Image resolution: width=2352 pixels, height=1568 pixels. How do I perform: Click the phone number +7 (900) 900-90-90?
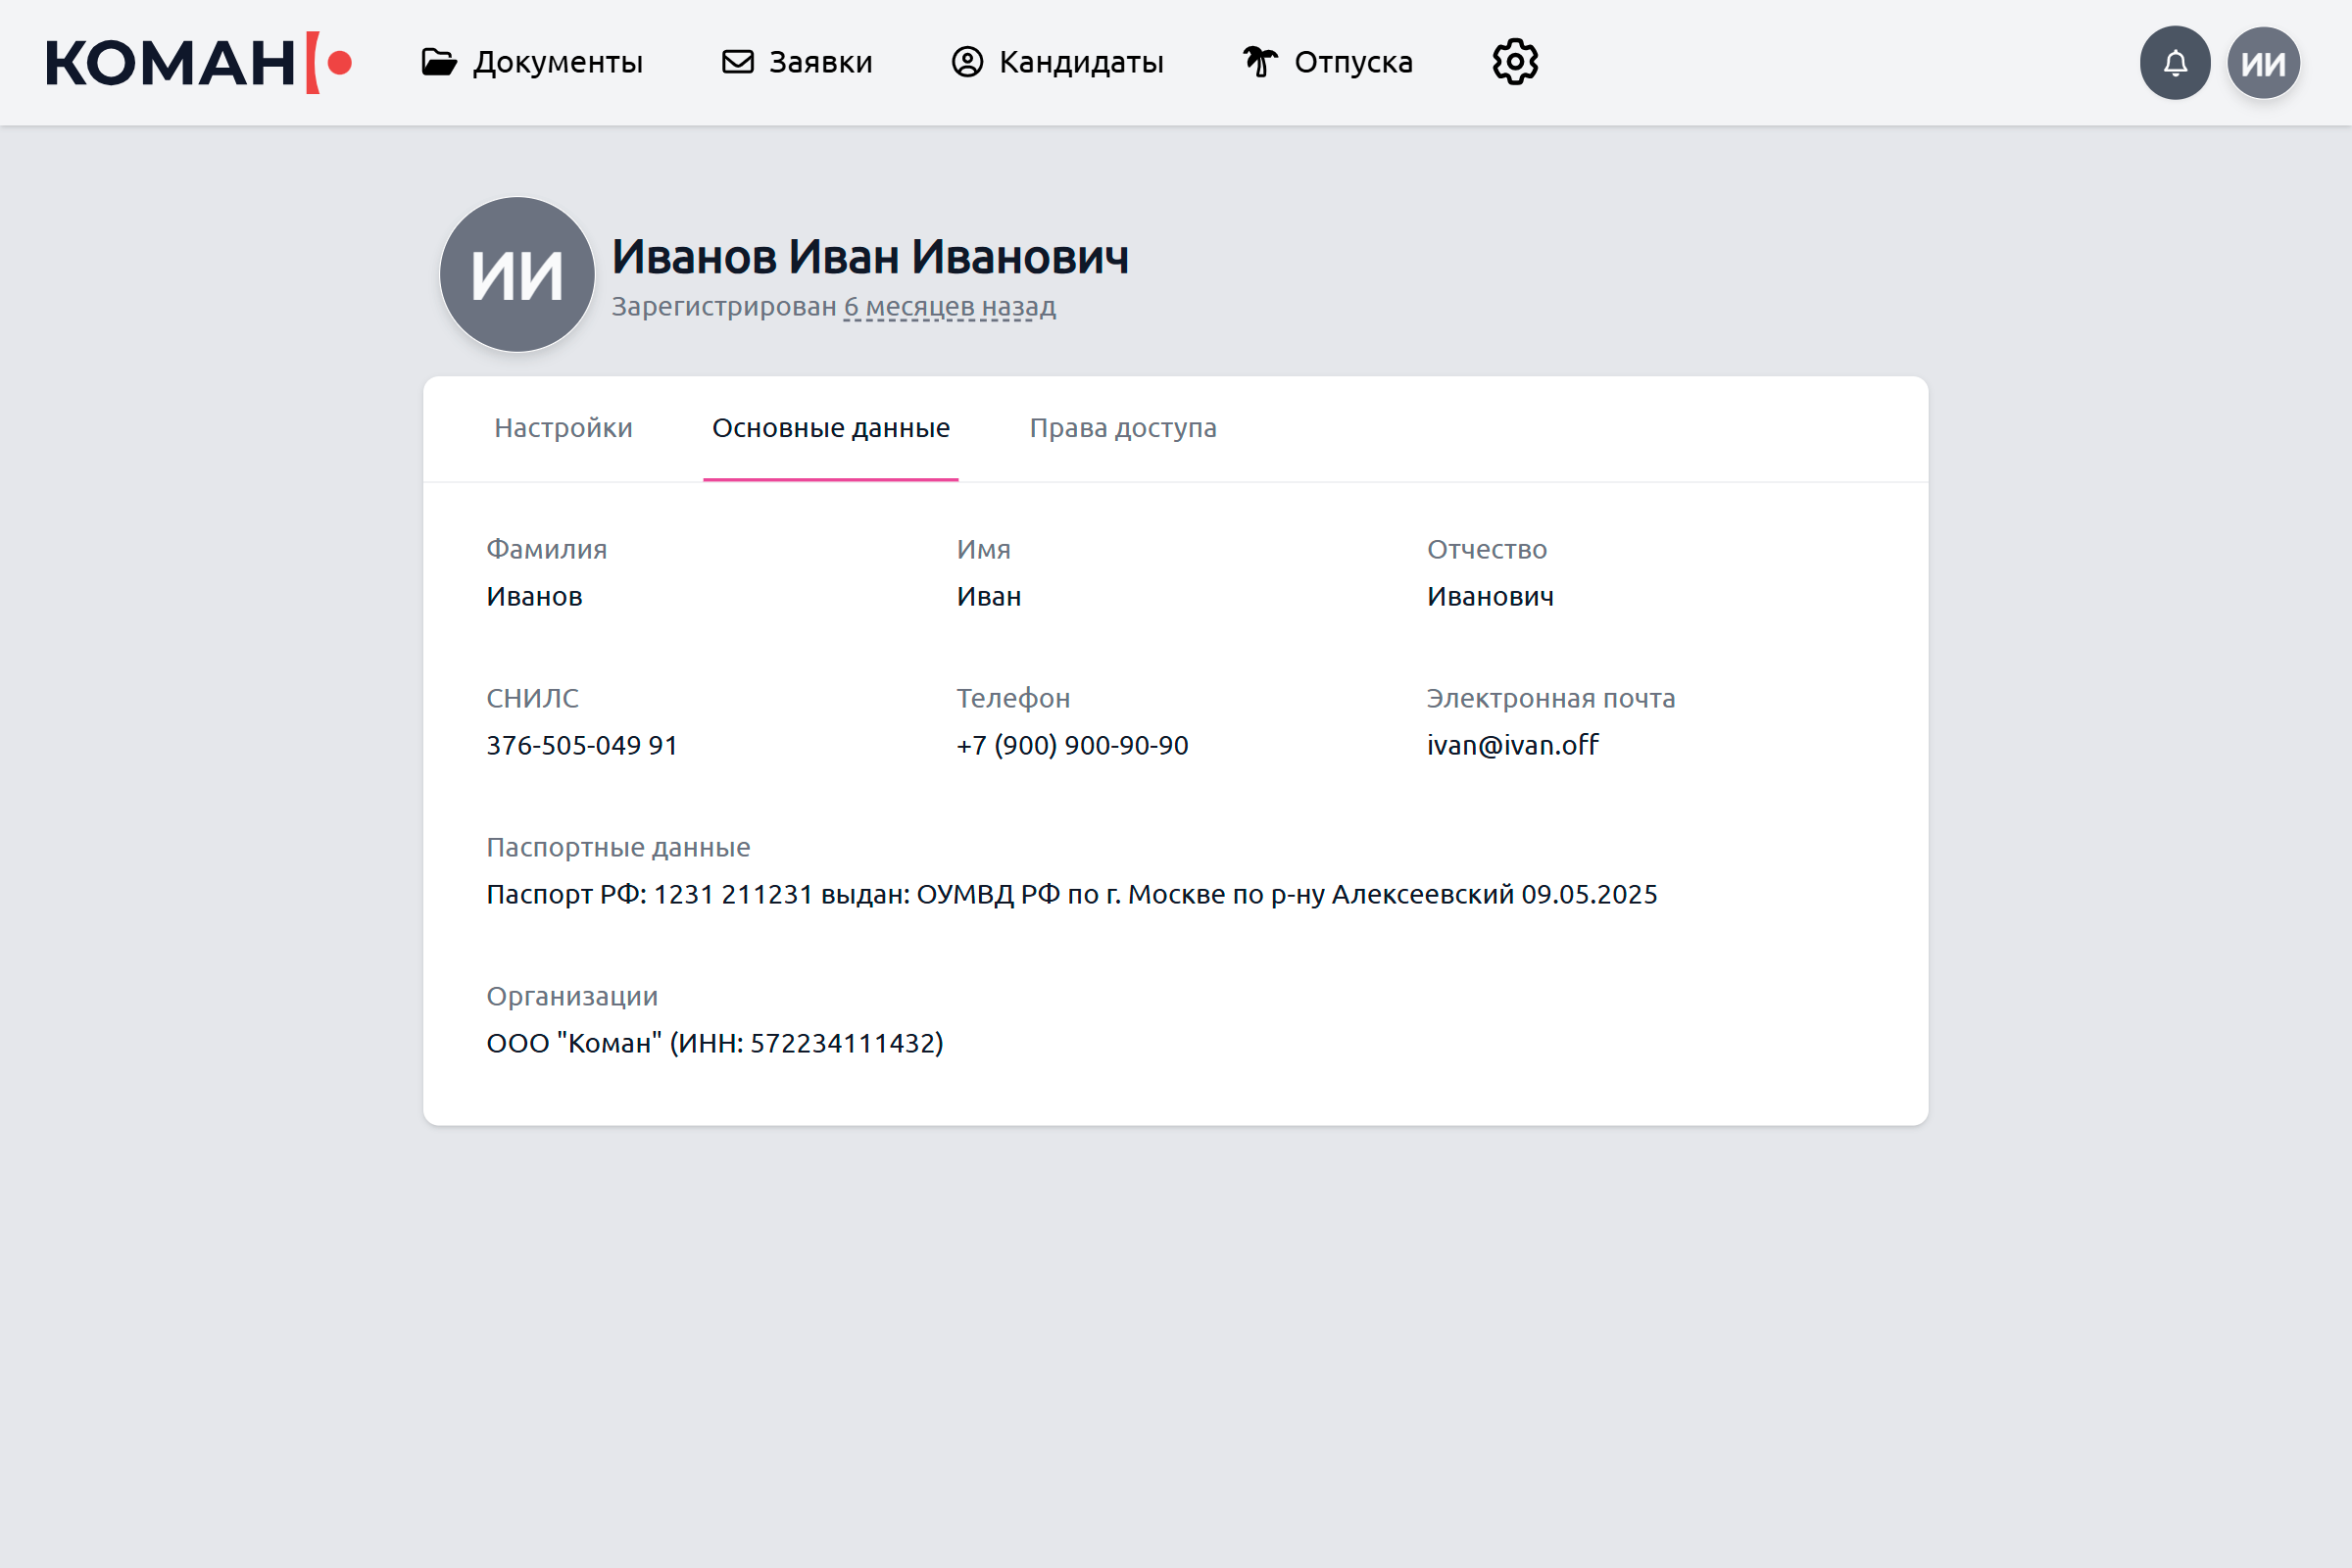pyautogui.click(x=1072, y=745)
